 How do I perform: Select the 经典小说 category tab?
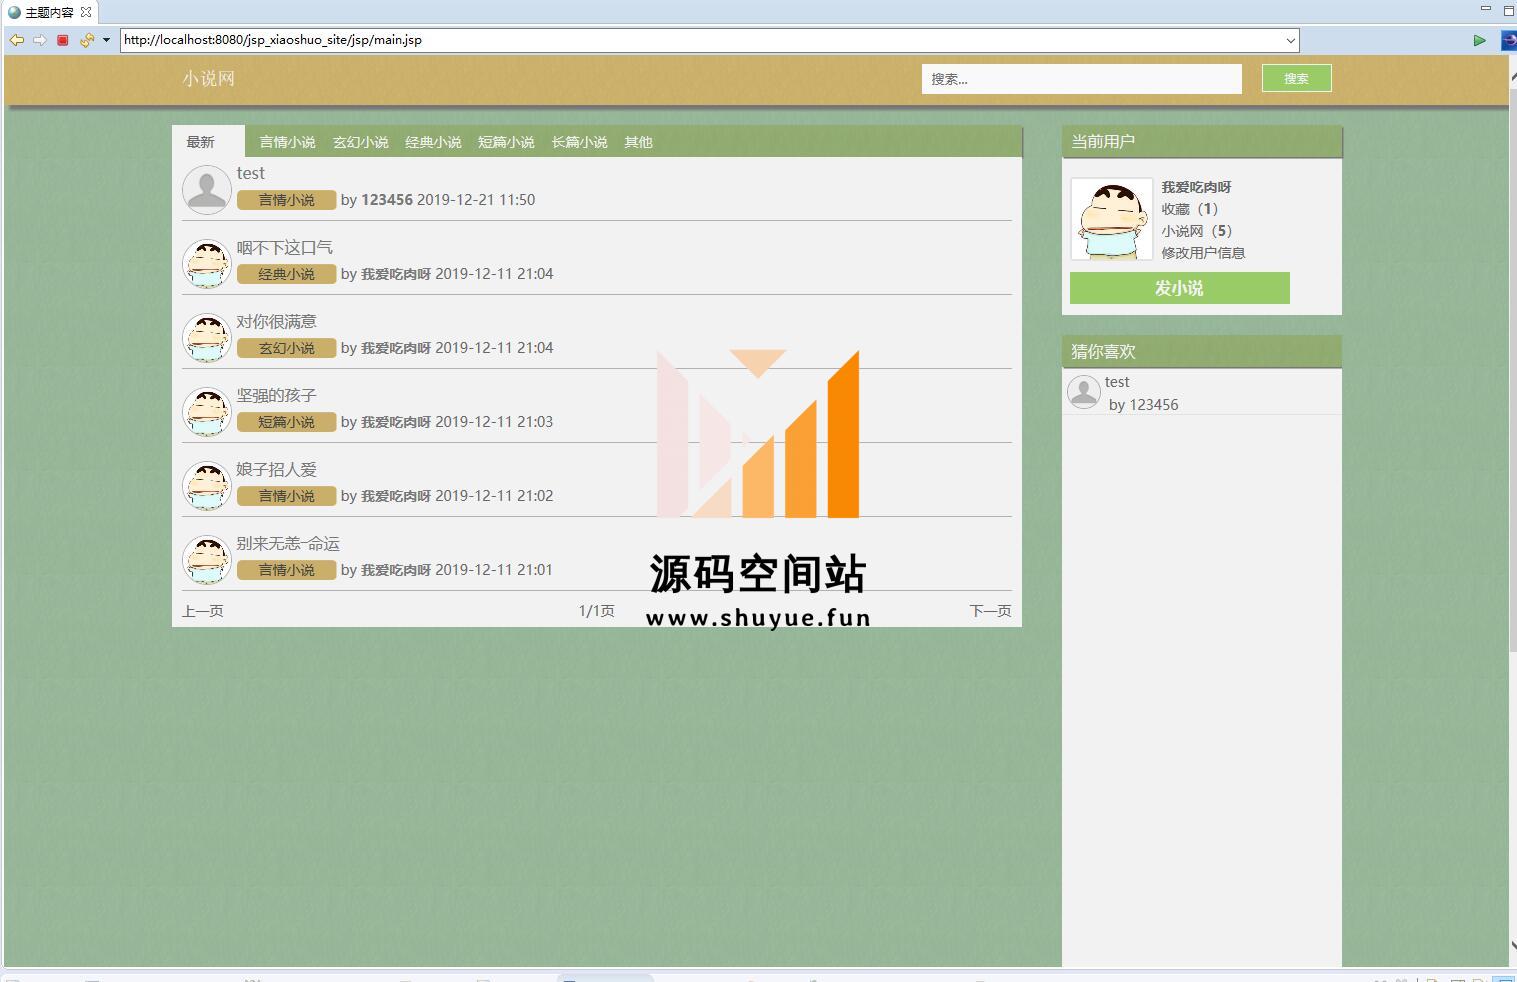coord(433,142)
